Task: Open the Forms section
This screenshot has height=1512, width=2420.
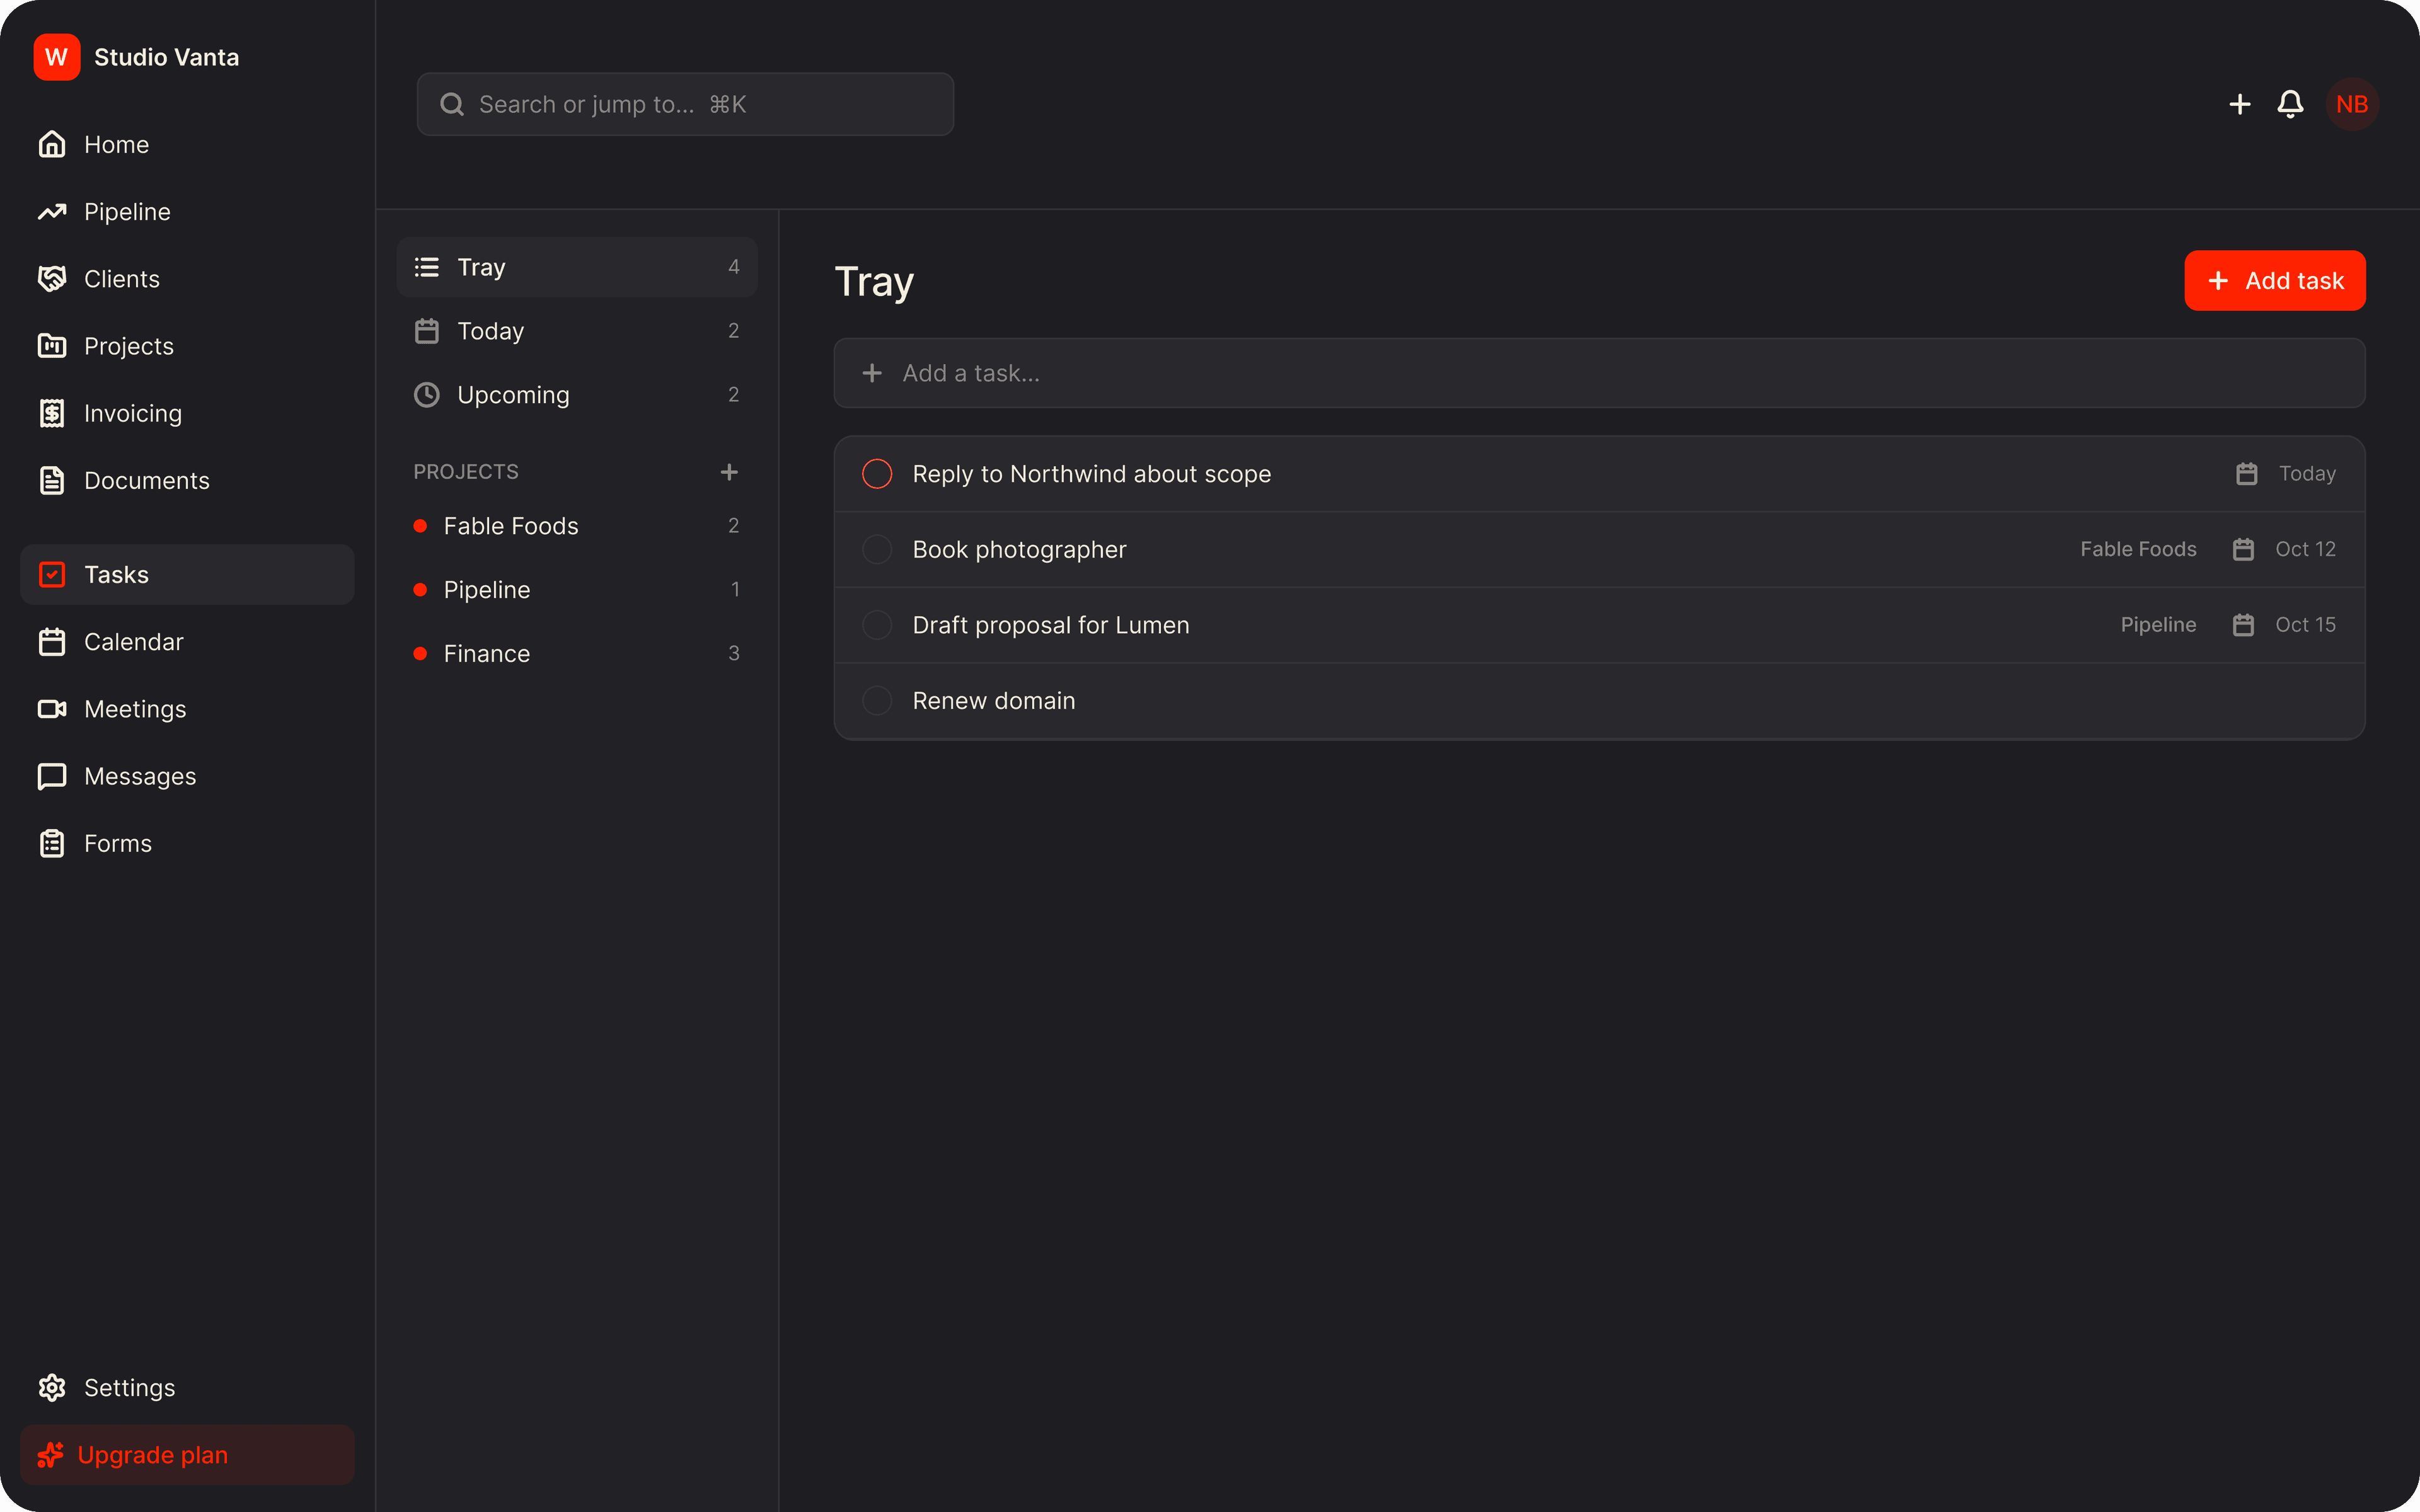Action: coord(187,844)
